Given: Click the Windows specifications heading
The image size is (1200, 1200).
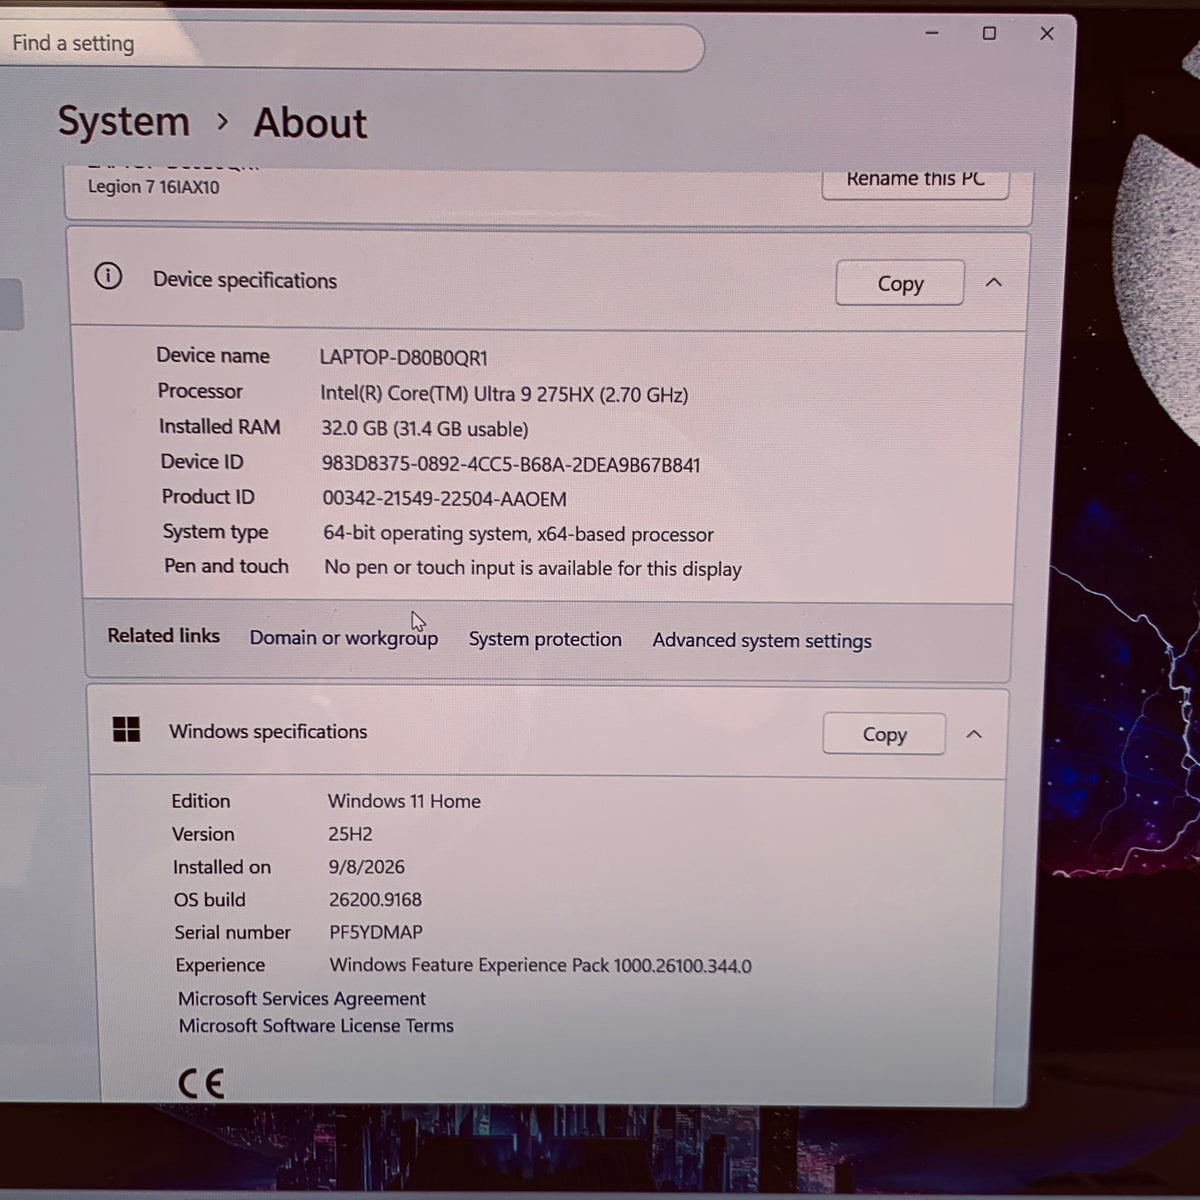Looking at the screenshot, I should (268, 732).
